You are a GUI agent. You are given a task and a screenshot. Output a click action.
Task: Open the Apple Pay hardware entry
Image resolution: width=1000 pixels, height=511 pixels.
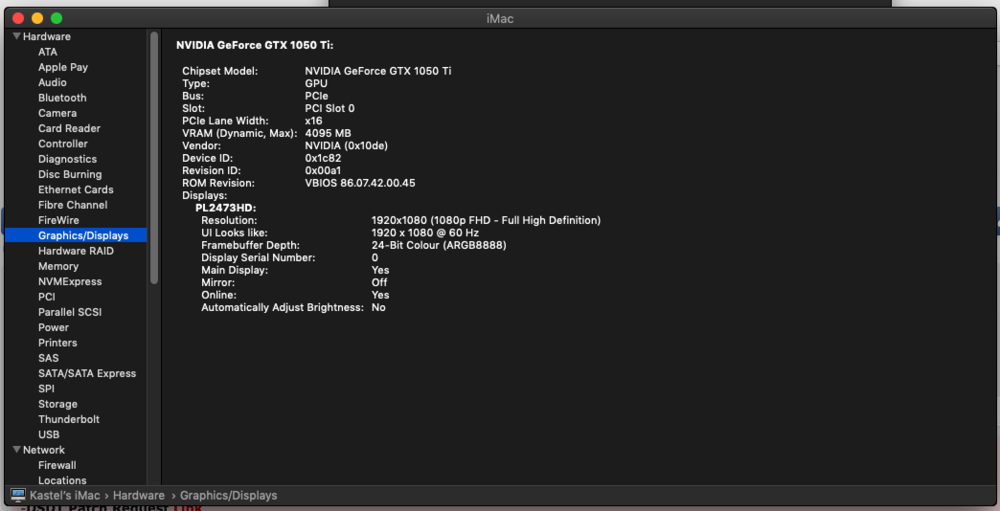click(x=63, y=67)
